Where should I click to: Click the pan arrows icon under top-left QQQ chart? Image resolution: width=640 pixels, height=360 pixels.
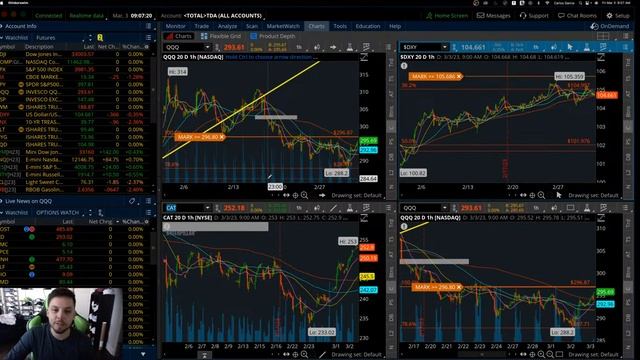[x=286, y=196]
